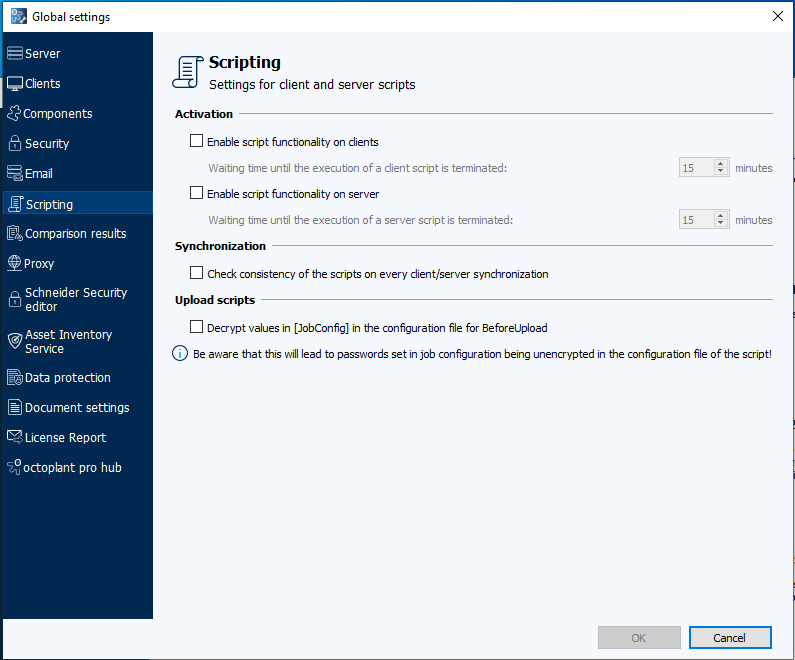Enable script functionality on clients

196,141
